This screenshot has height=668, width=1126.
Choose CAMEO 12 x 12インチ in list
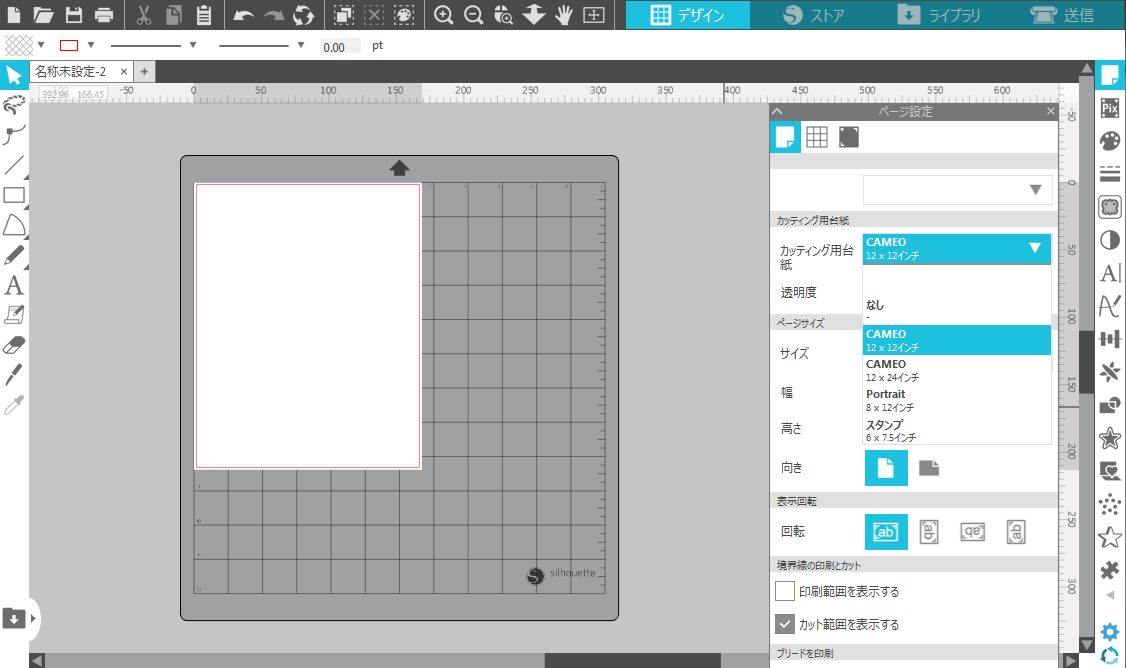(x=957, y=340)
